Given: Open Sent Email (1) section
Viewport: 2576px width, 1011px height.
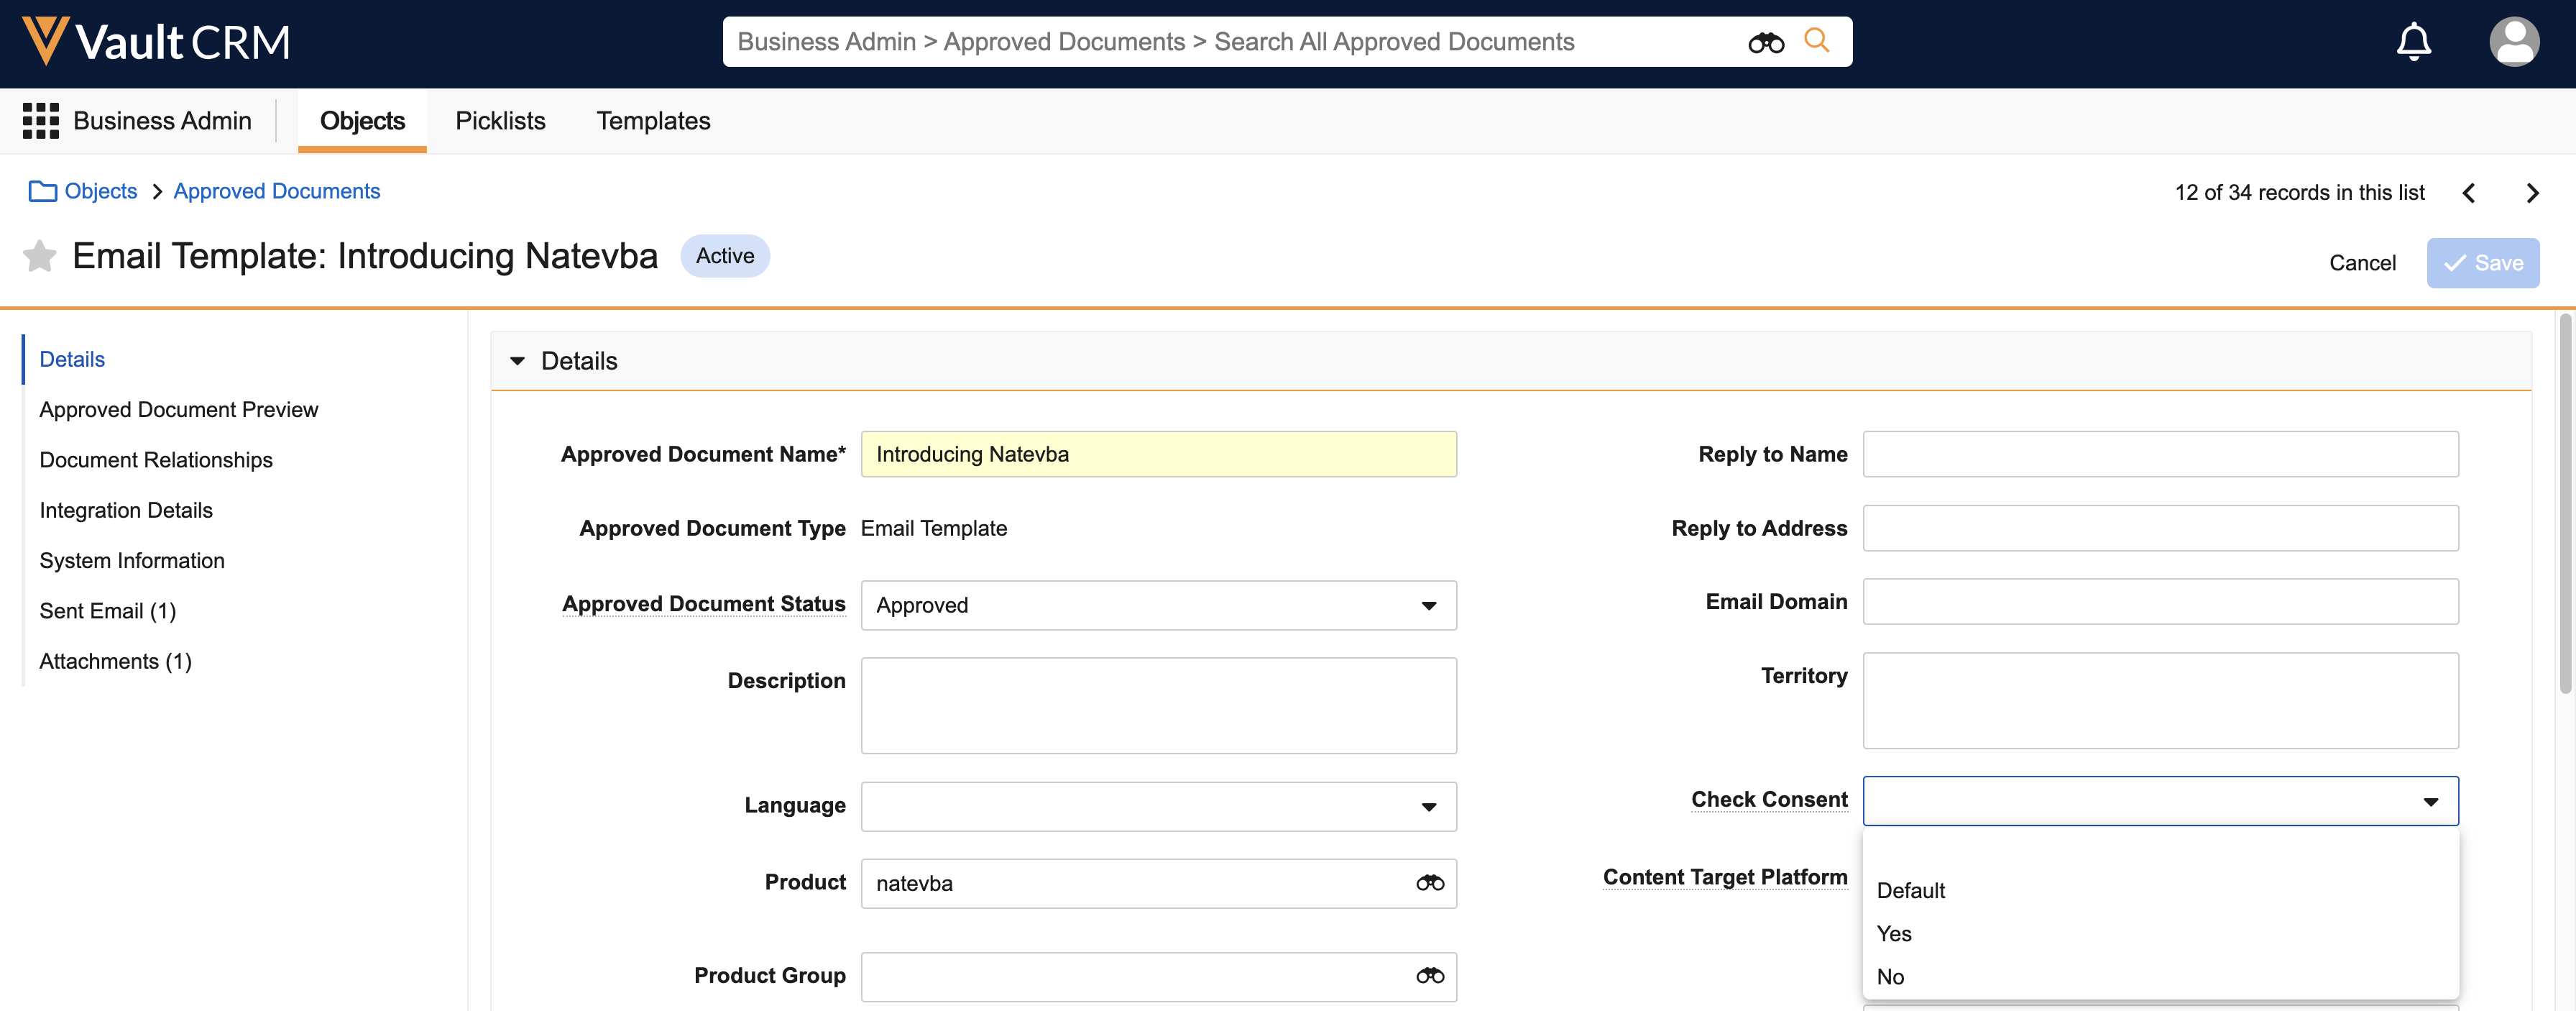Looking at the screenshot, I should click(x=107, y=611).
